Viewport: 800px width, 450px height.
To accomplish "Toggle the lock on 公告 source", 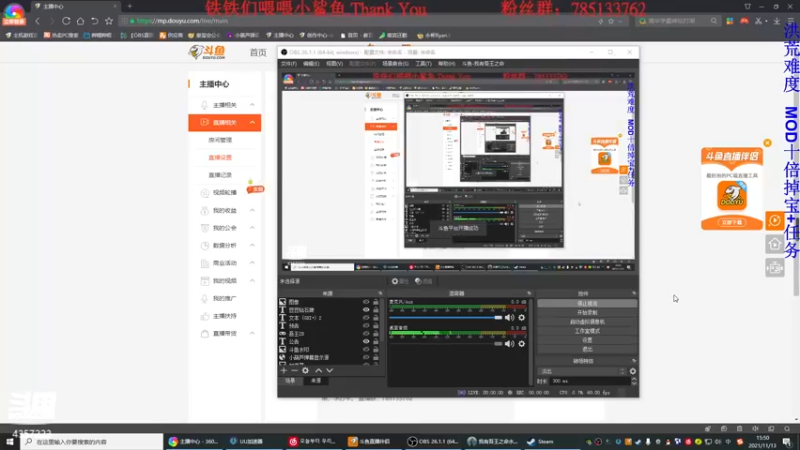I will point(376,341).
